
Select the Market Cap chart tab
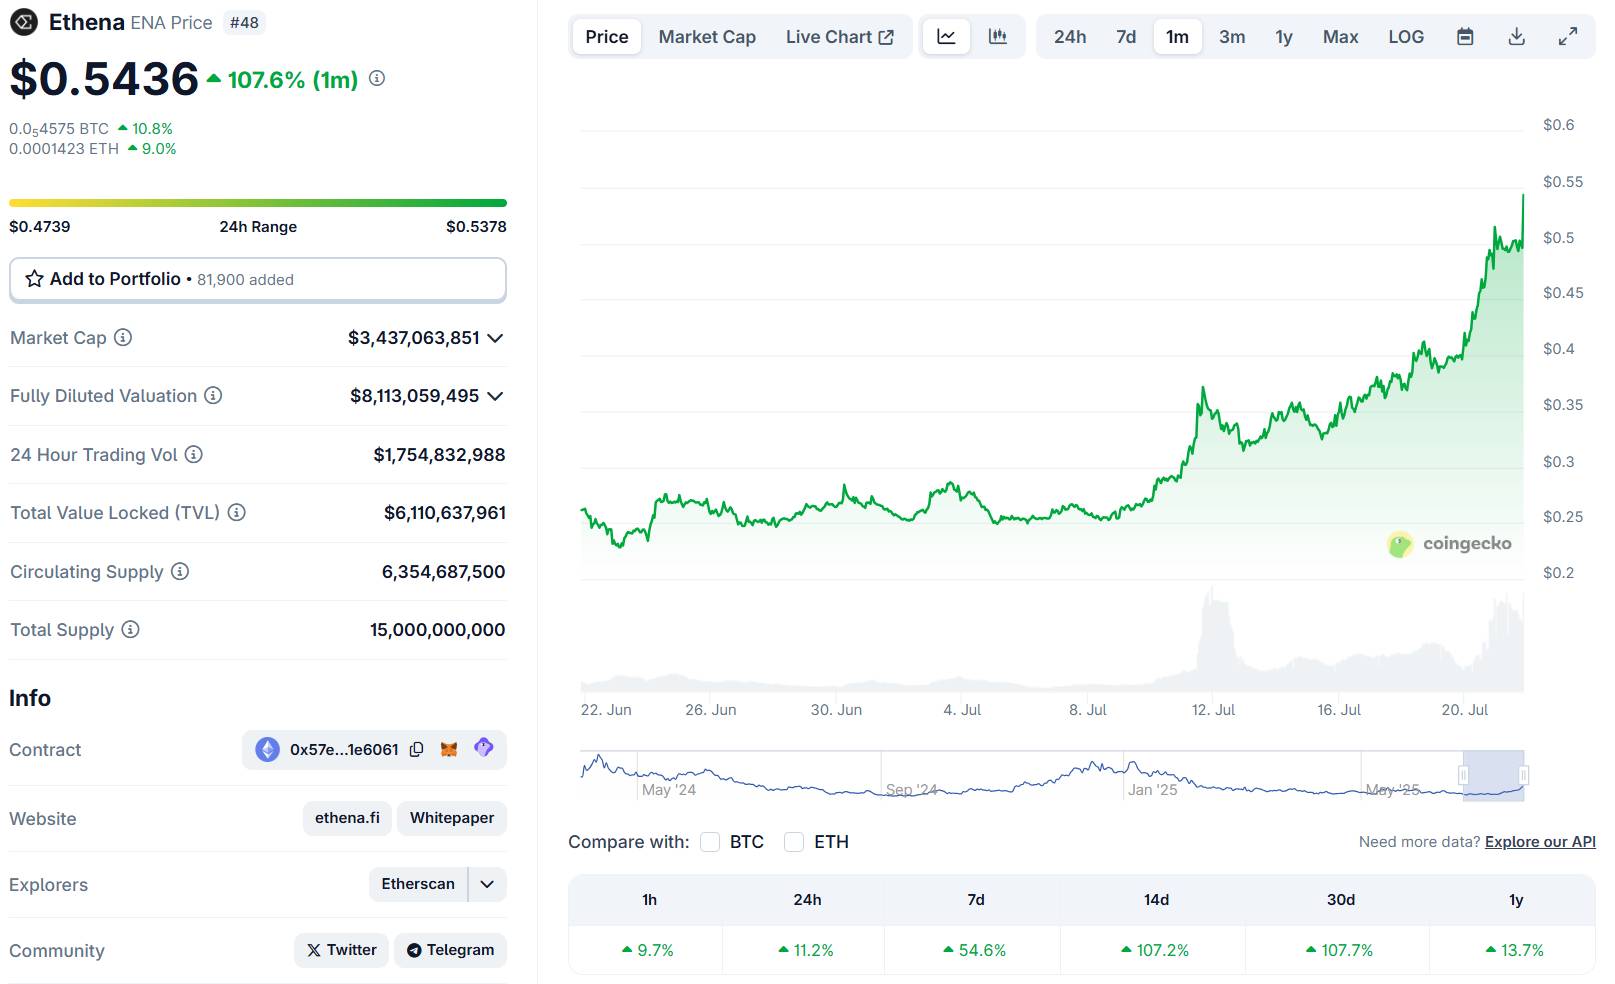pos(707,37)
